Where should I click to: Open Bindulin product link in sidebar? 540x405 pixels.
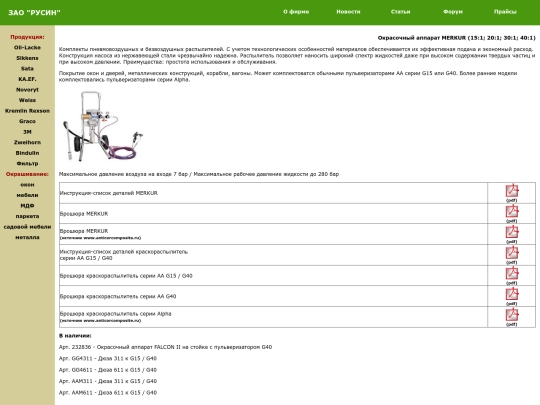click(x=27, y=153)
